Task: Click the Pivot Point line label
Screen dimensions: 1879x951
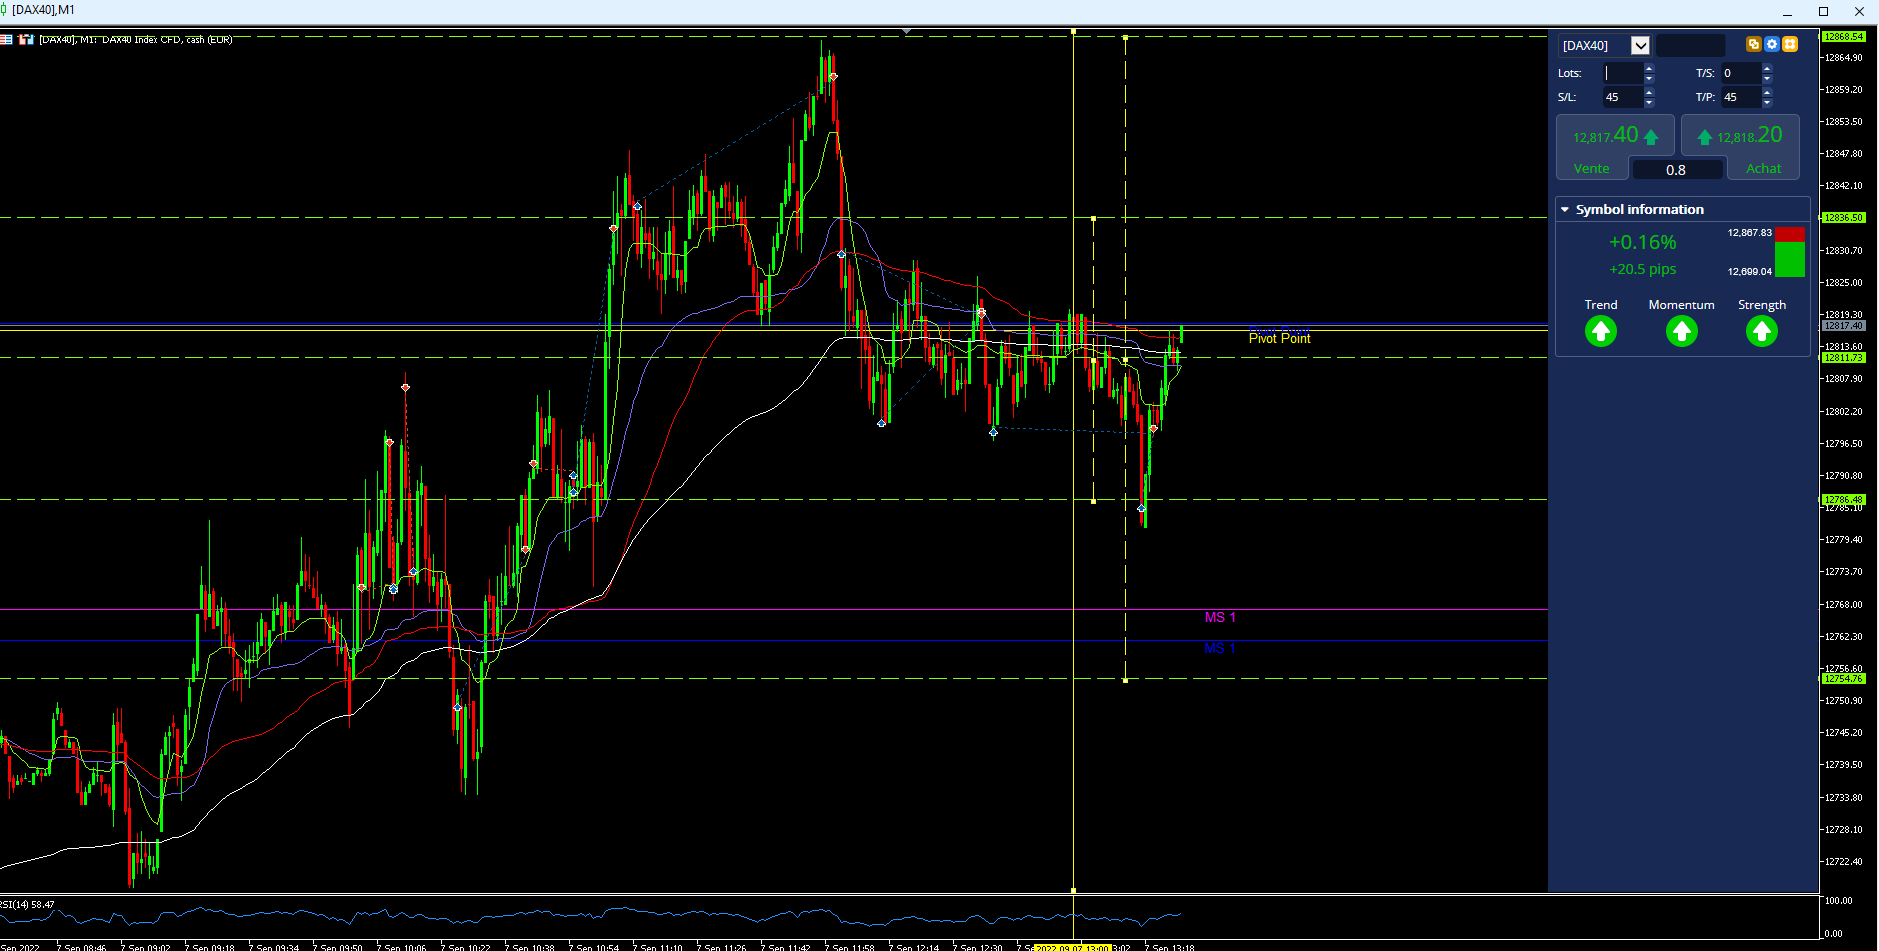Action: [1279, 338]
